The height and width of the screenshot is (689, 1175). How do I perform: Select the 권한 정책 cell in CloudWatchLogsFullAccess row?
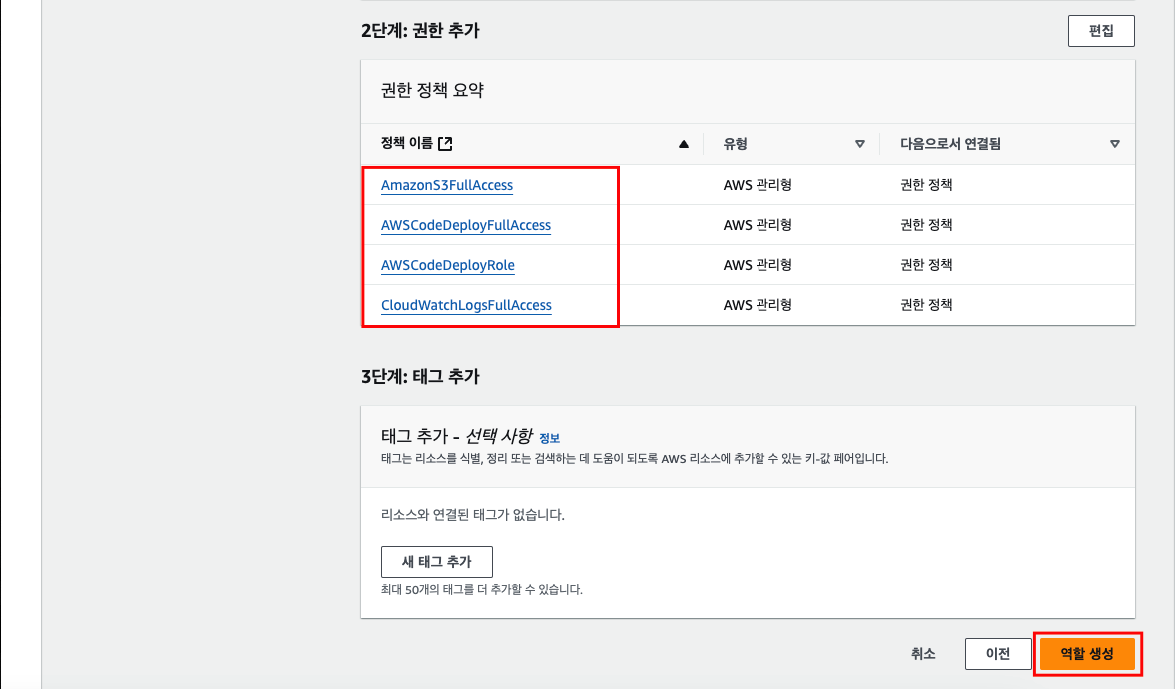(925, 305)
